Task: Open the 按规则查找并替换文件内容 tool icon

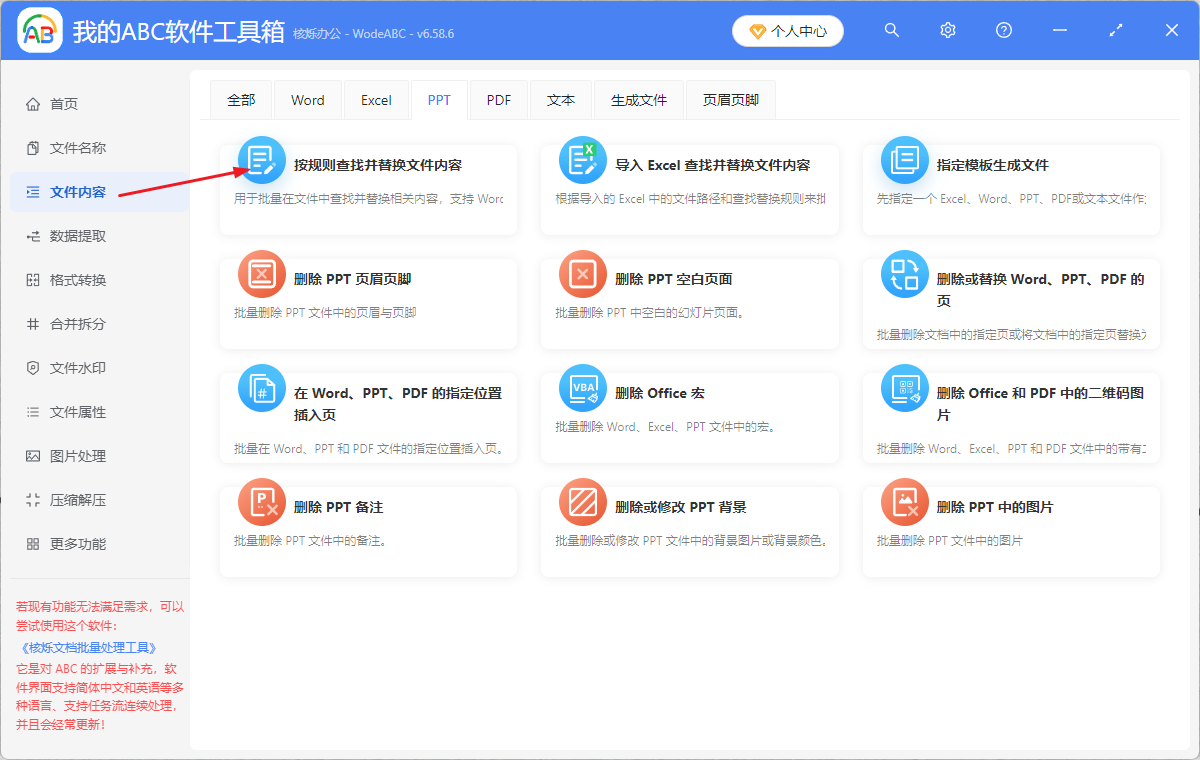Action: 261,158
